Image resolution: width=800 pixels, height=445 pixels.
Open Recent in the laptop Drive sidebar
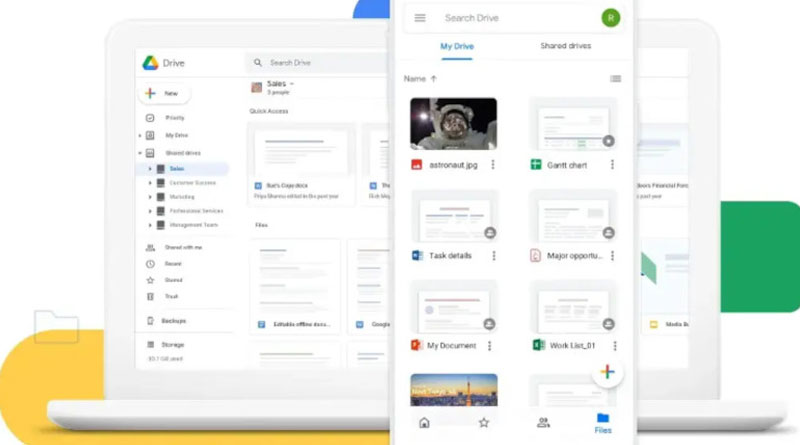click(x=173, y=264)
